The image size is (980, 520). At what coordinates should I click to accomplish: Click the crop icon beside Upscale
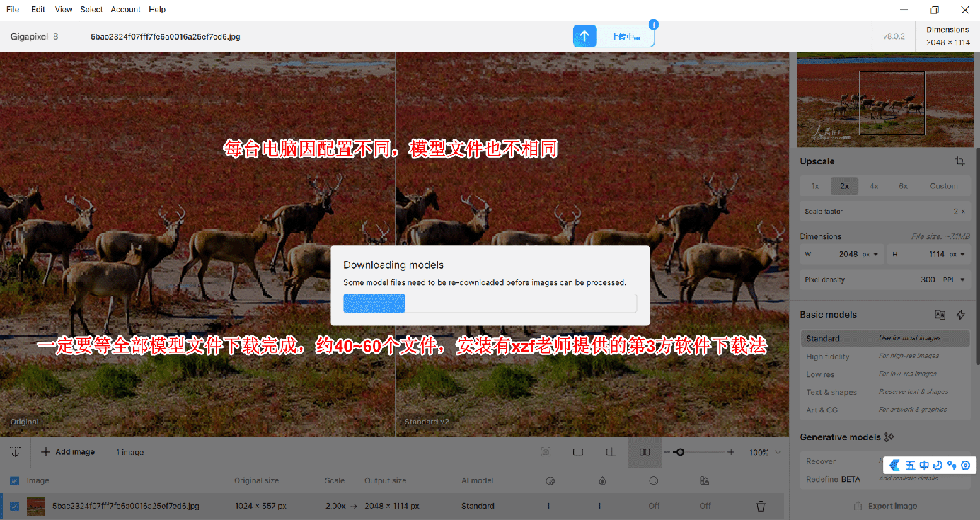(x=959, y=161)
